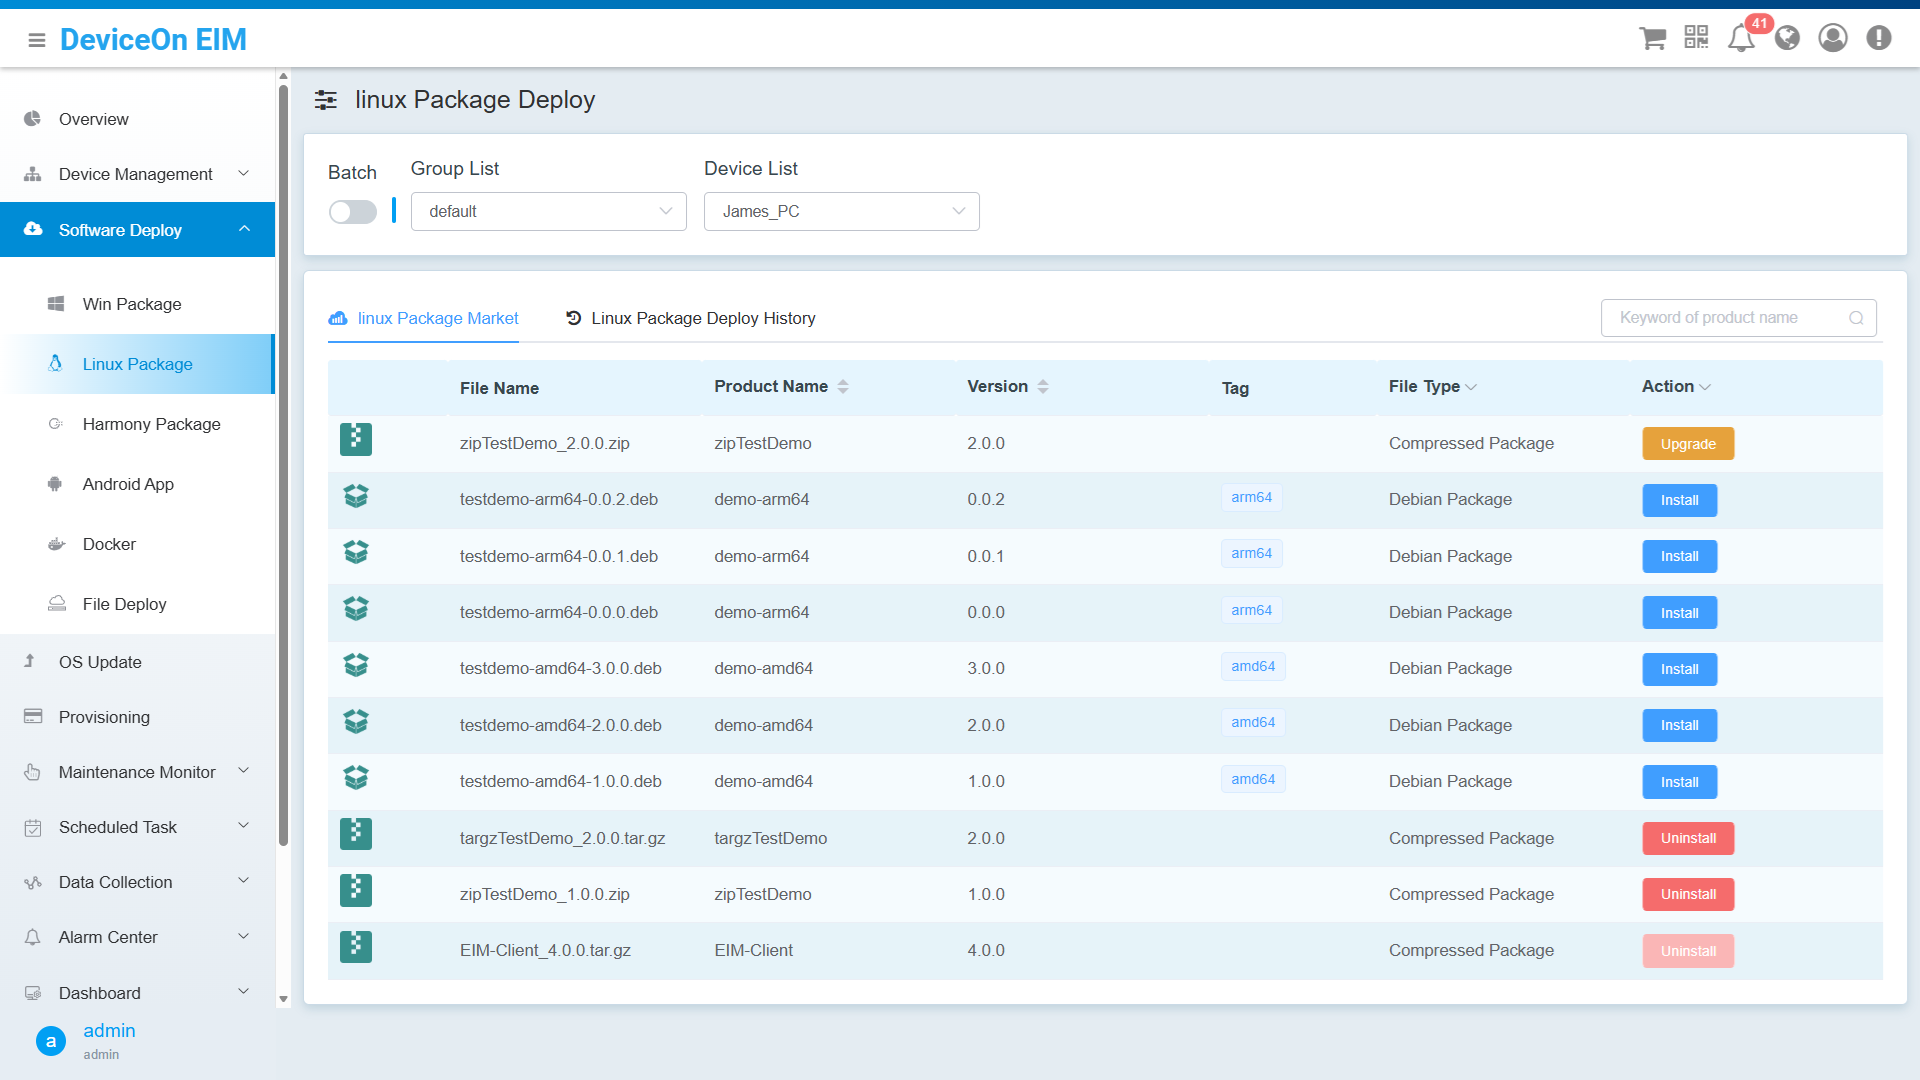Click the globe language icon
Screen dimensions: 1920x1080
[x=1787, y=38]
